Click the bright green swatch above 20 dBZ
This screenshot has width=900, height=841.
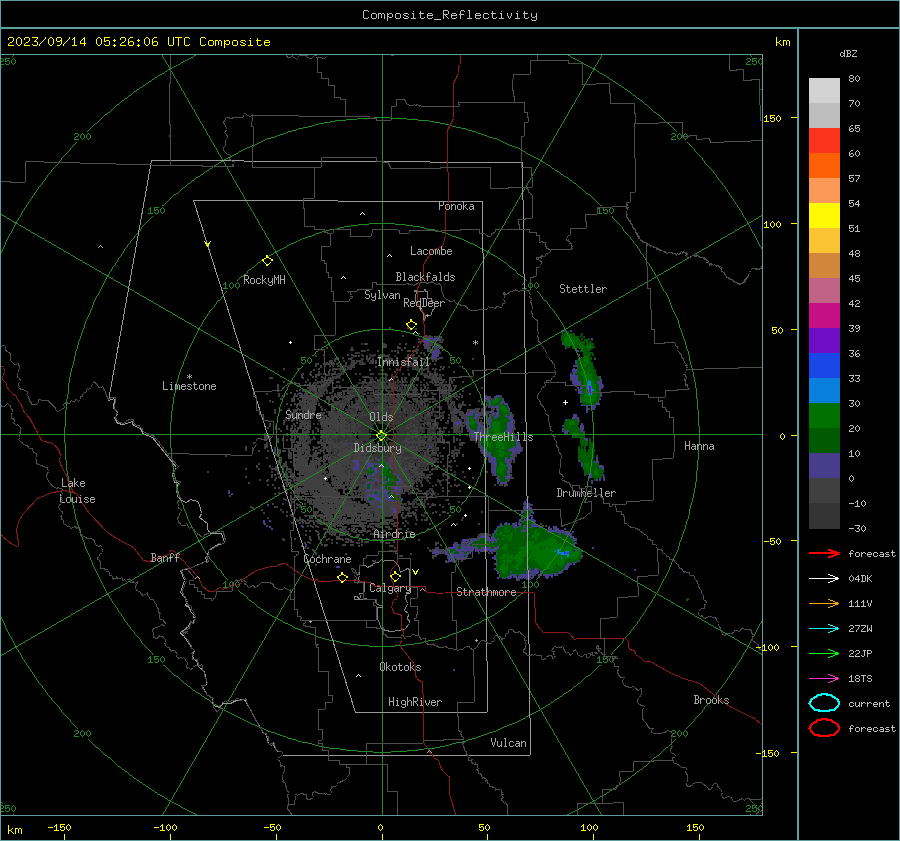[824, 416]
